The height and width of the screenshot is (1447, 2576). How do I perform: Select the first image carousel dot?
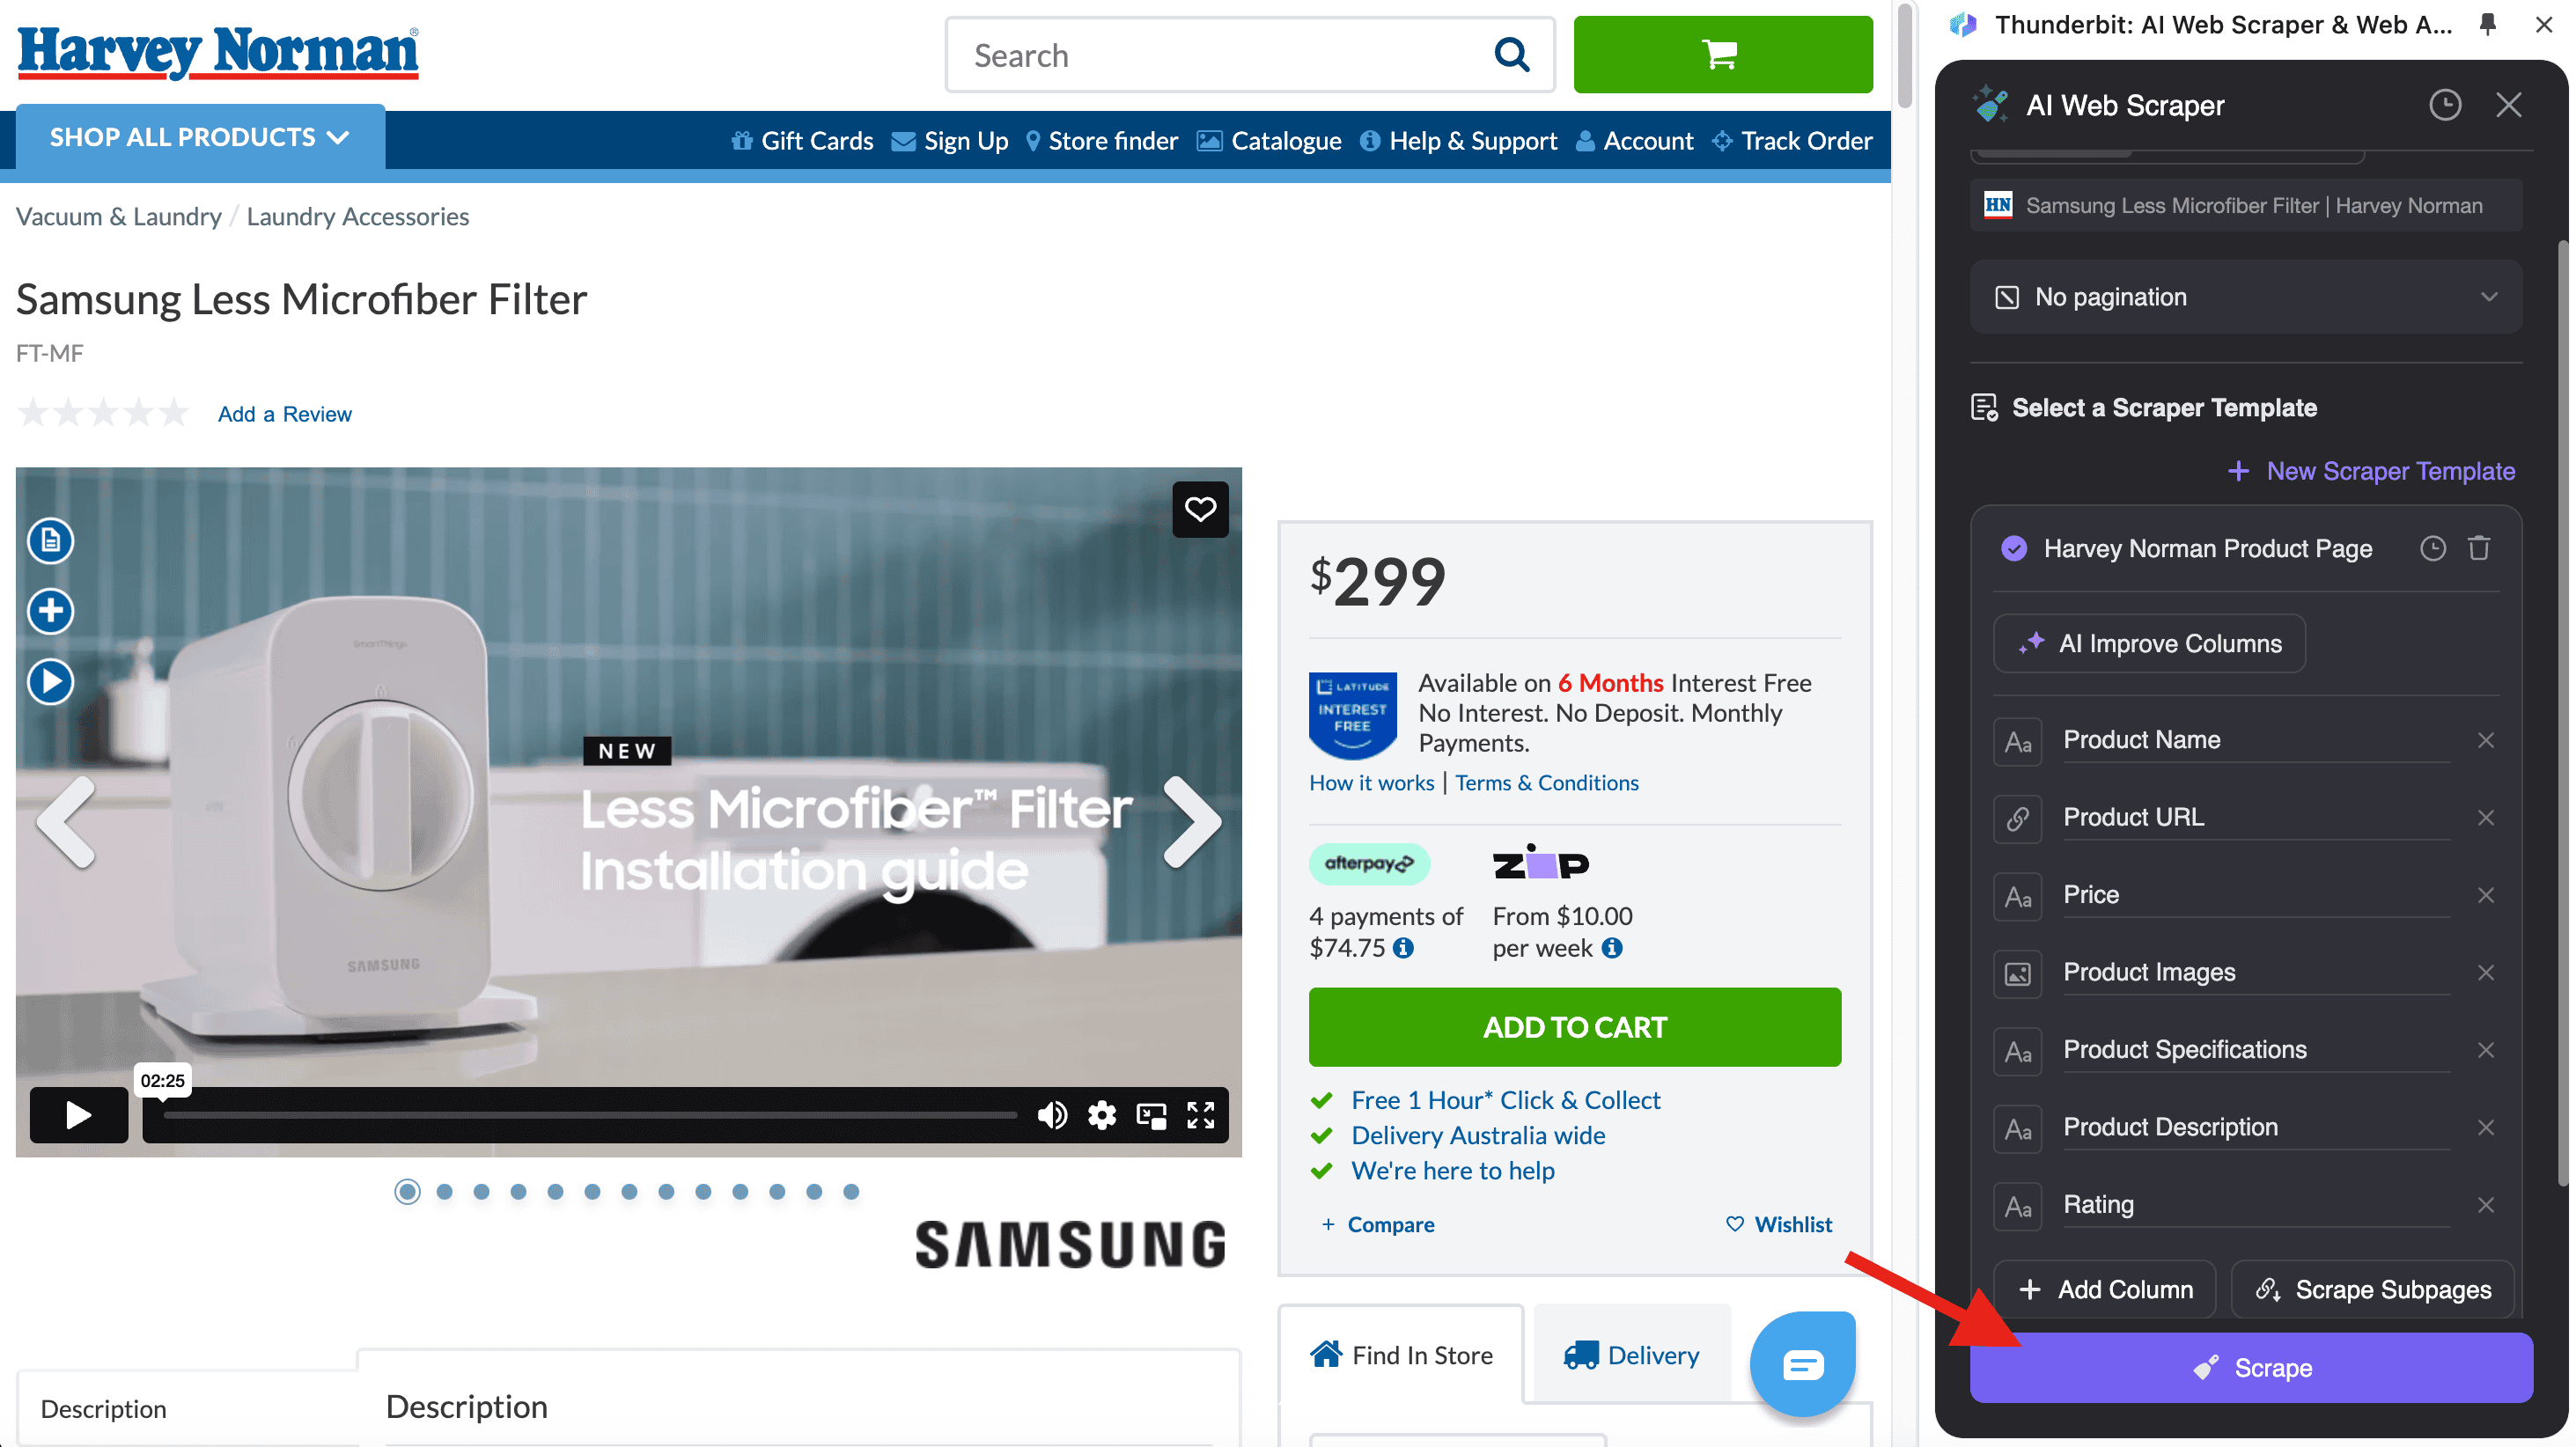point(407,1192)
